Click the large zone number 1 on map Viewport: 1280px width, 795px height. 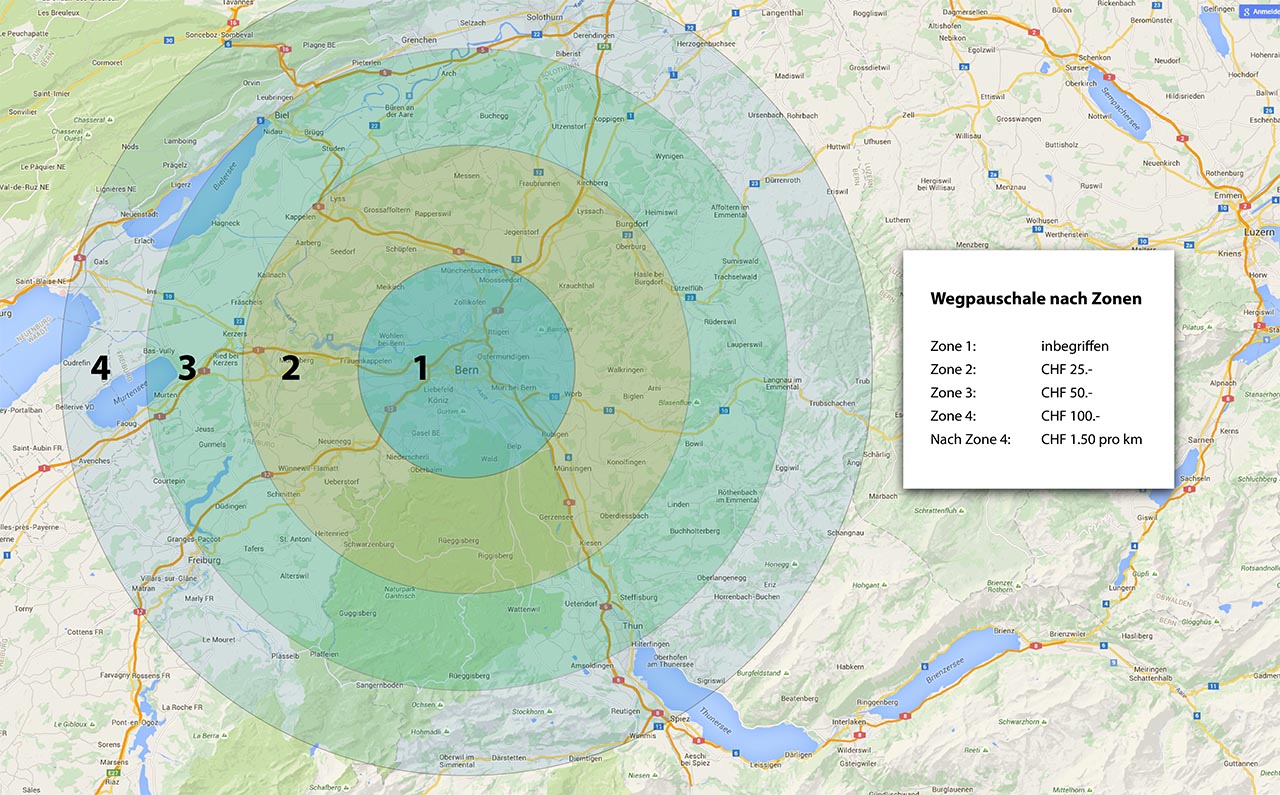click(x=421, y=368)
